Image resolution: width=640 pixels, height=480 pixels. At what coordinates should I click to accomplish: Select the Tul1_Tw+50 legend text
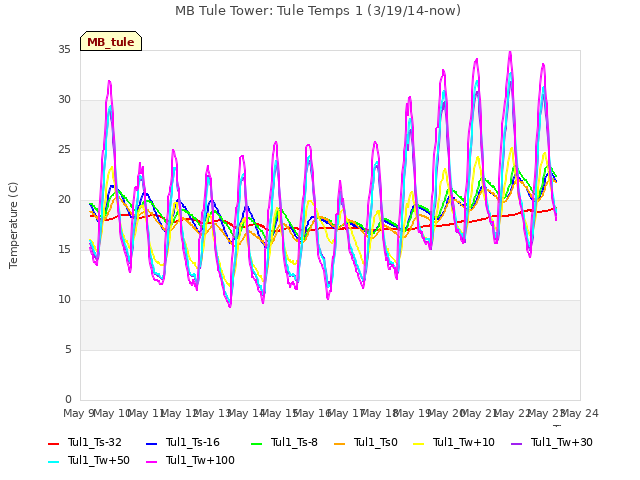click(x=99, y=460)
